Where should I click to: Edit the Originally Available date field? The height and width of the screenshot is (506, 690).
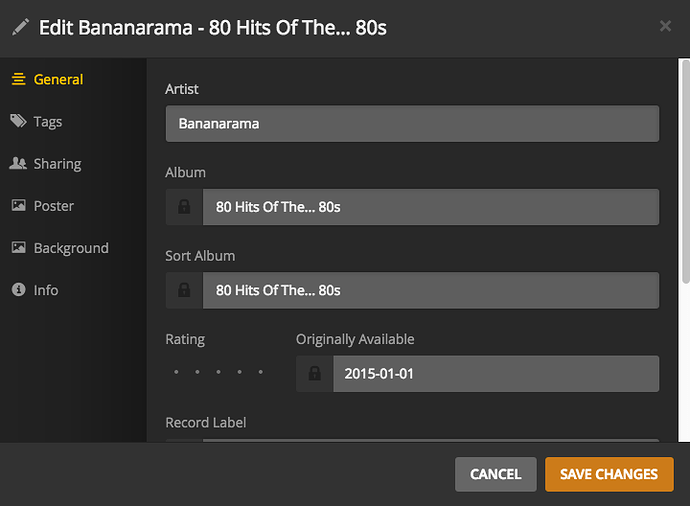point(495,374)
